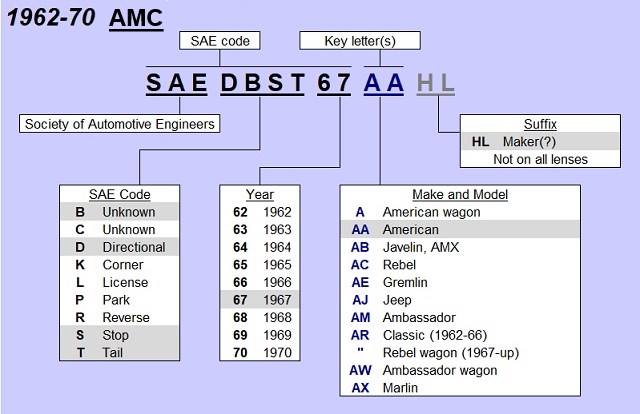Click the underlined 'AMC' title
This screenshot has height=414, width=640.
tap(136, 19)
